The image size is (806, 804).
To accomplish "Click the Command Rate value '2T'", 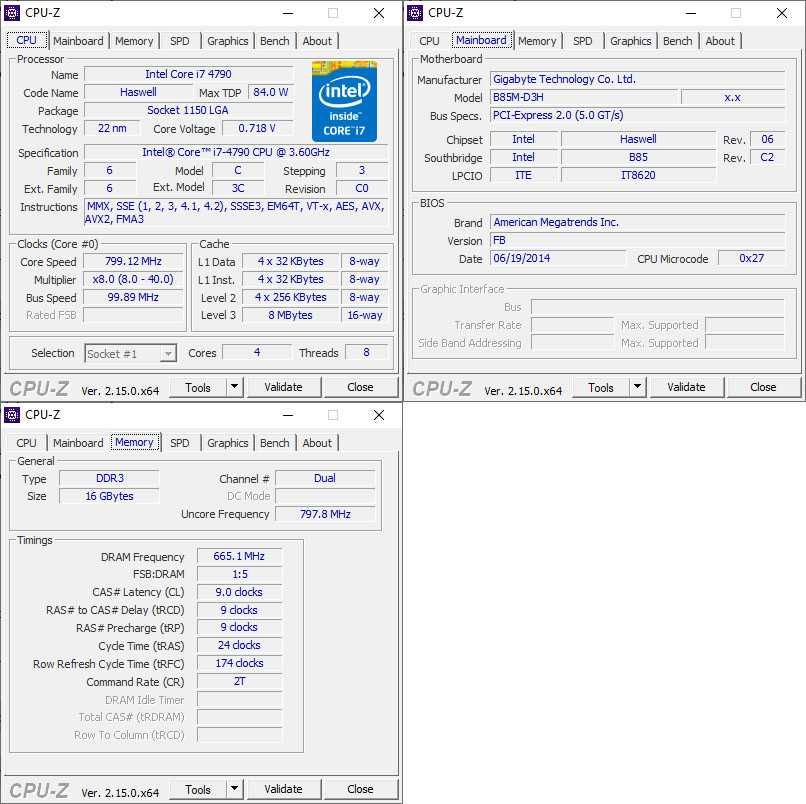I will point(240,681).
